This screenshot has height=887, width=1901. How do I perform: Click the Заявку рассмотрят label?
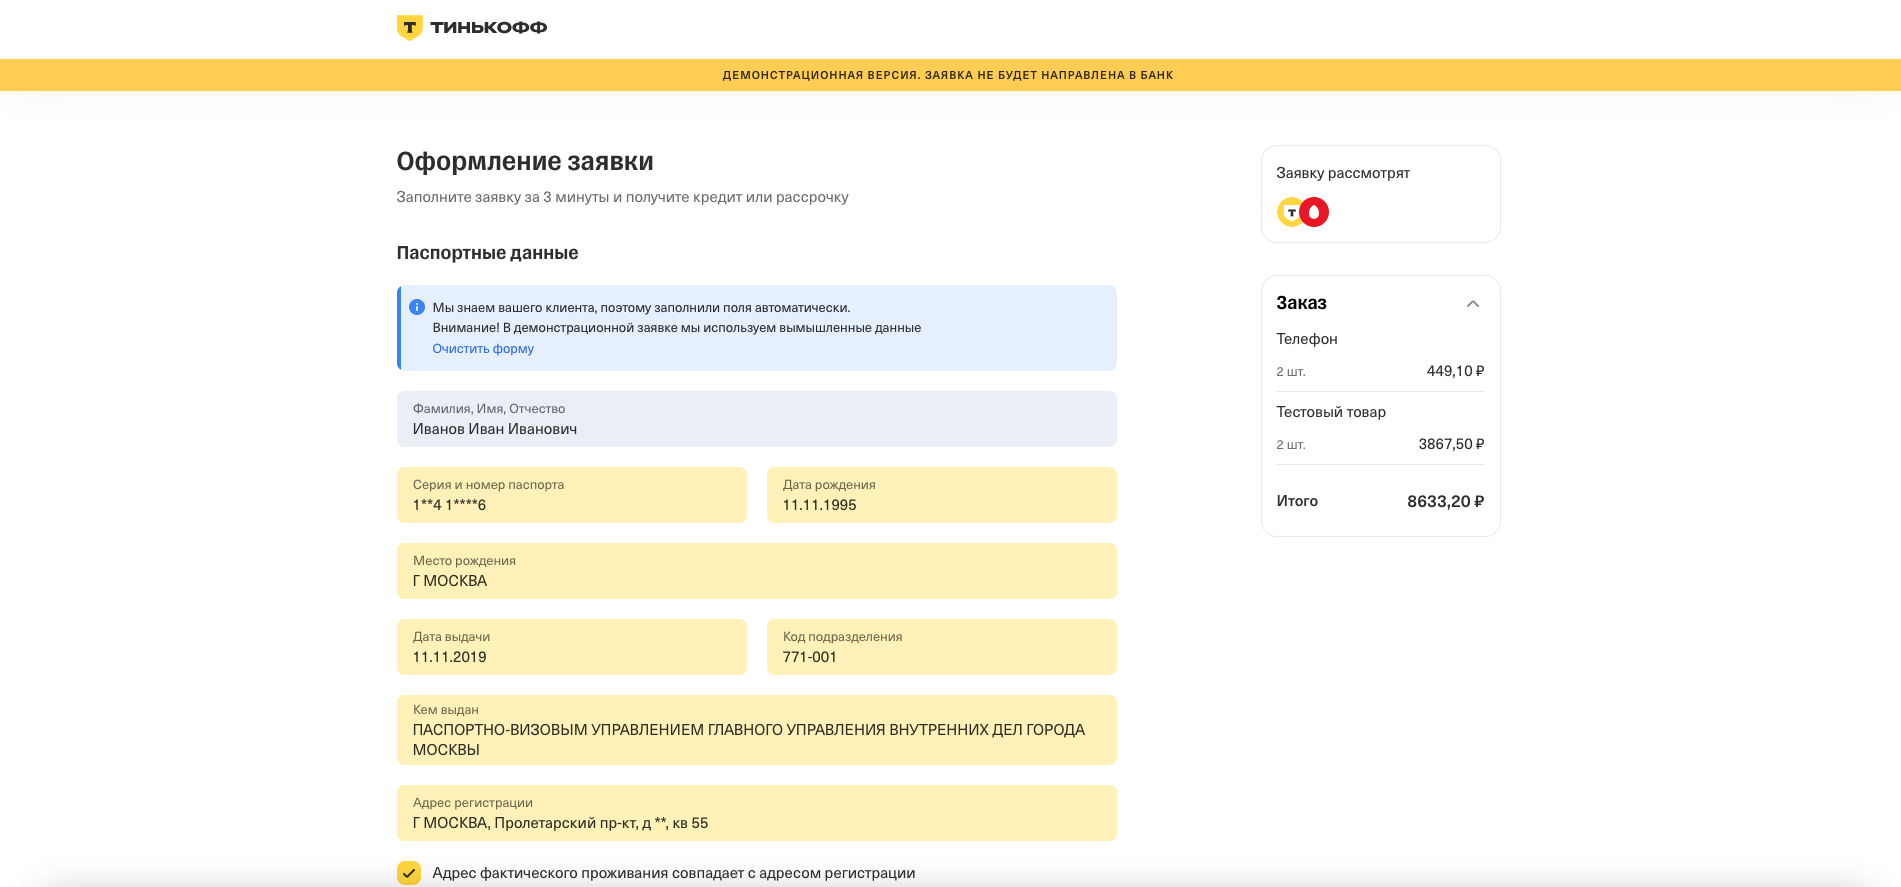click(1343, 173)
